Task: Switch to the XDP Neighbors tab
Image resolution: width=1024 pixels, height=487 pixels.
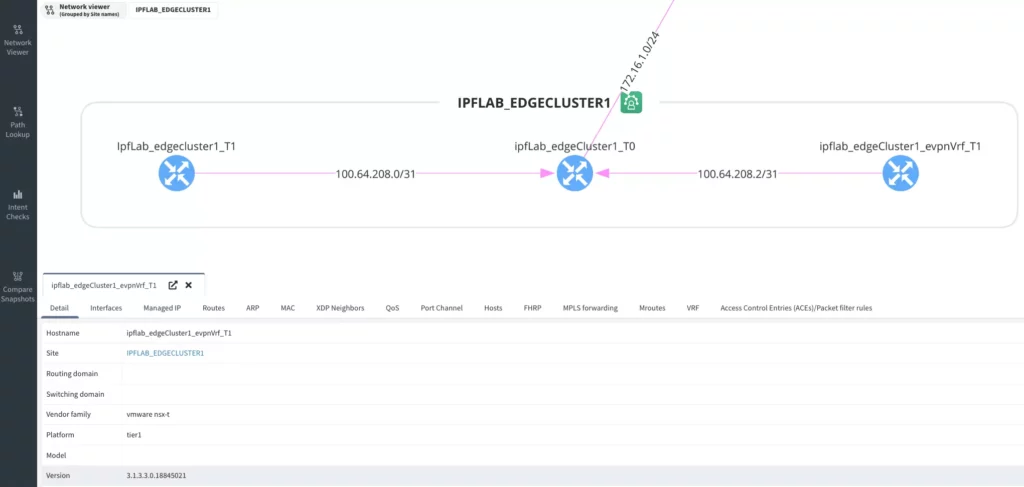Action: [x=340, y=308]
